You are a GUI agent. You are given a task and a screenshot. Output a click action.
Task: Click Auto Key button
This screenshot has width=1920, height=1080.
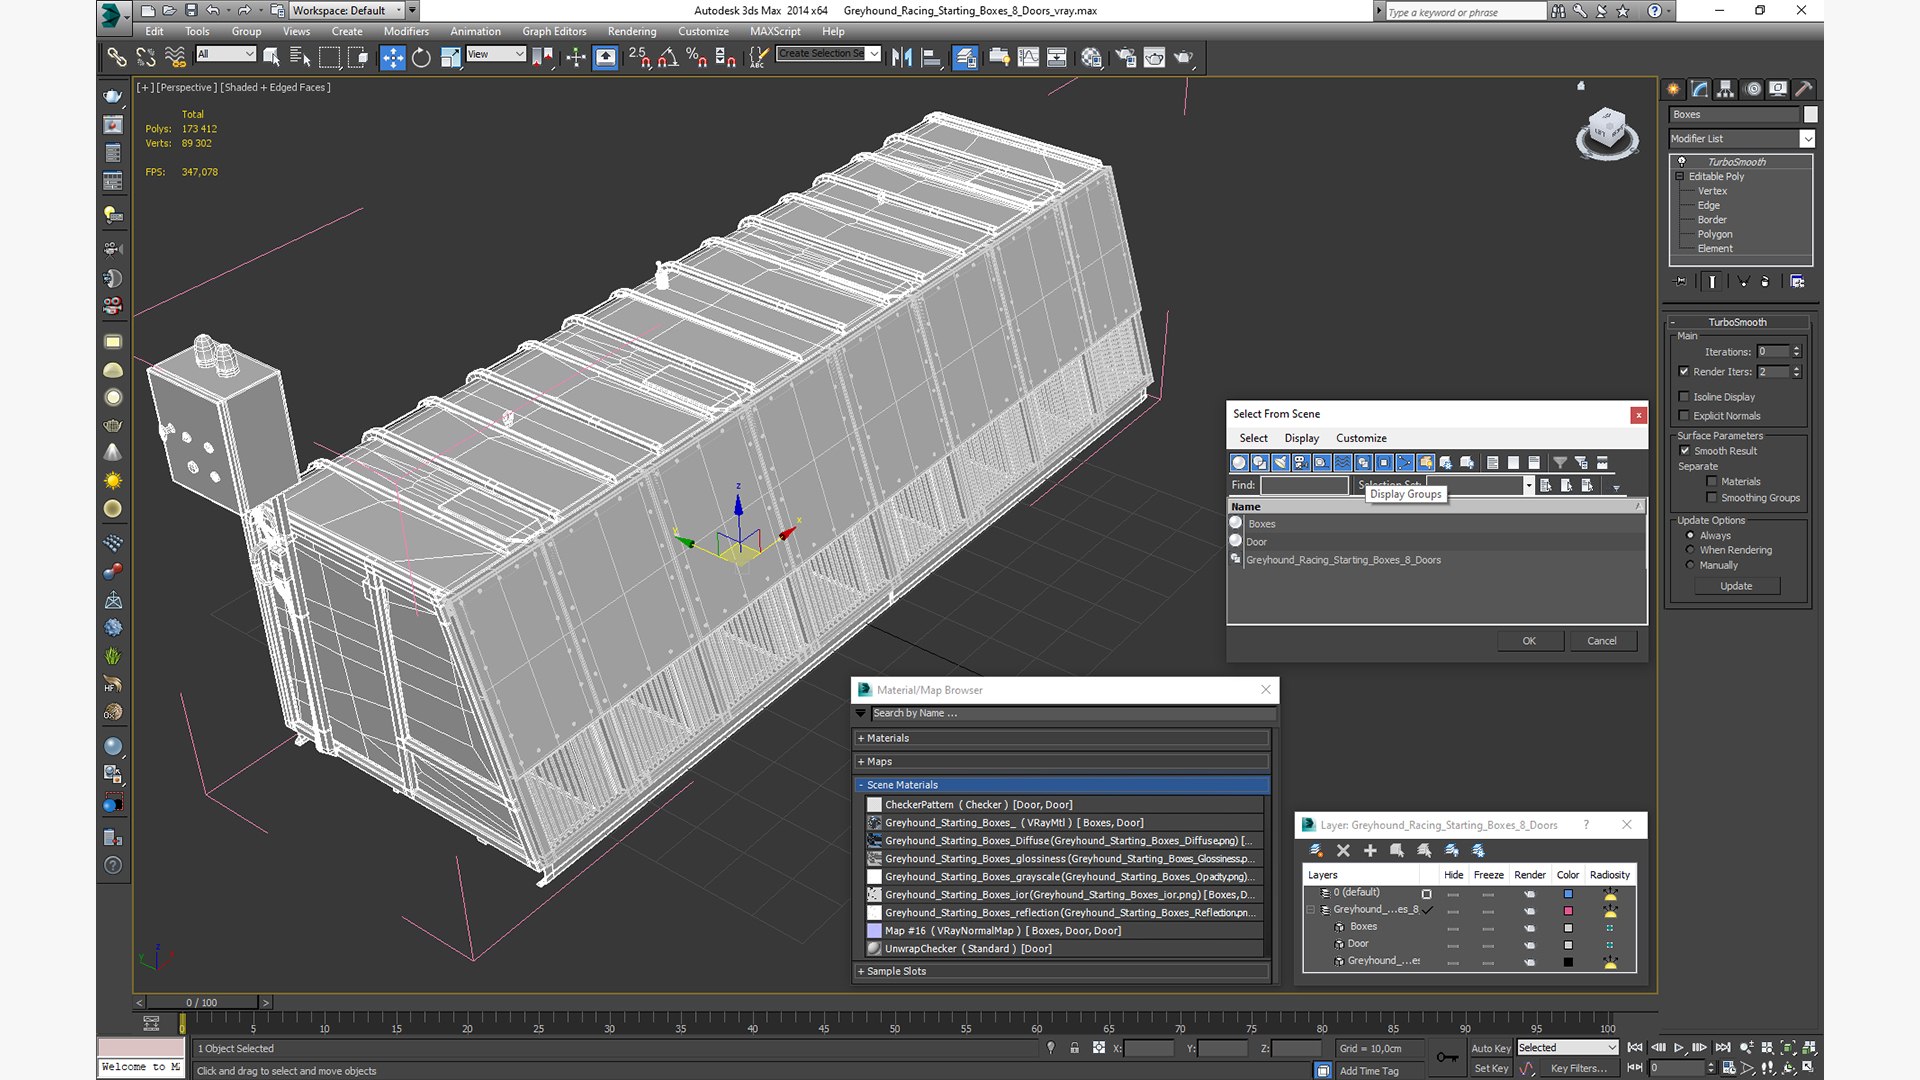coord(1490,1048)
